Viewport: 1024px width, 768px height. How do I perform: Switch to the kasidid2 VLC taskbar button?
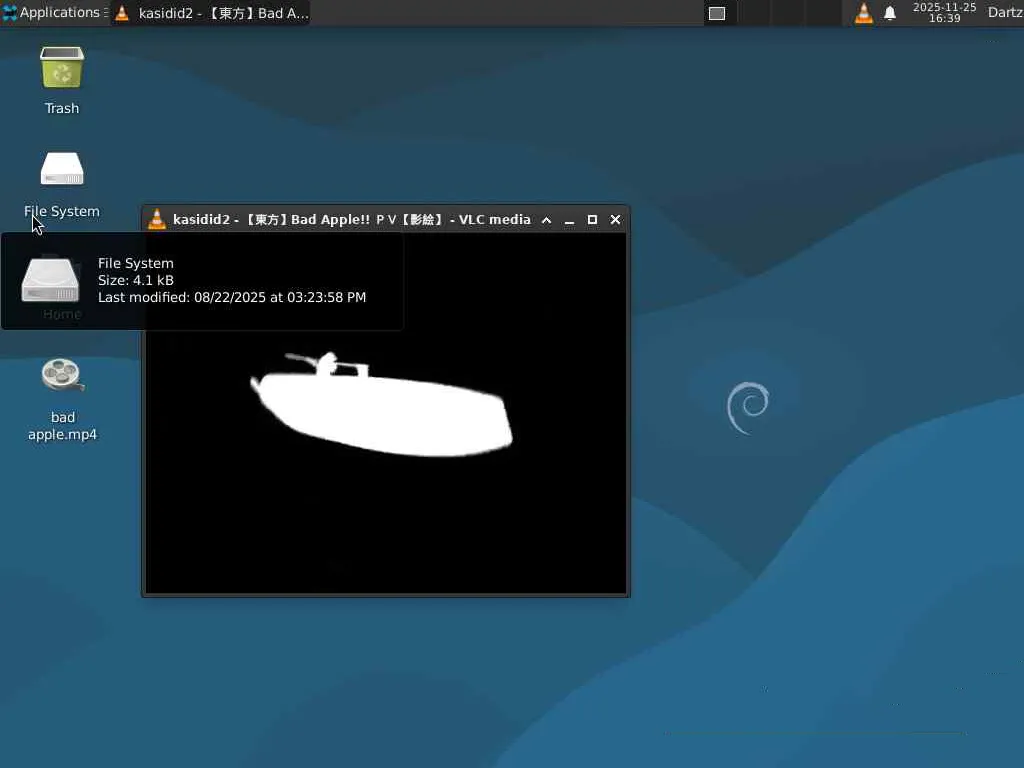[x=211, y=13]
